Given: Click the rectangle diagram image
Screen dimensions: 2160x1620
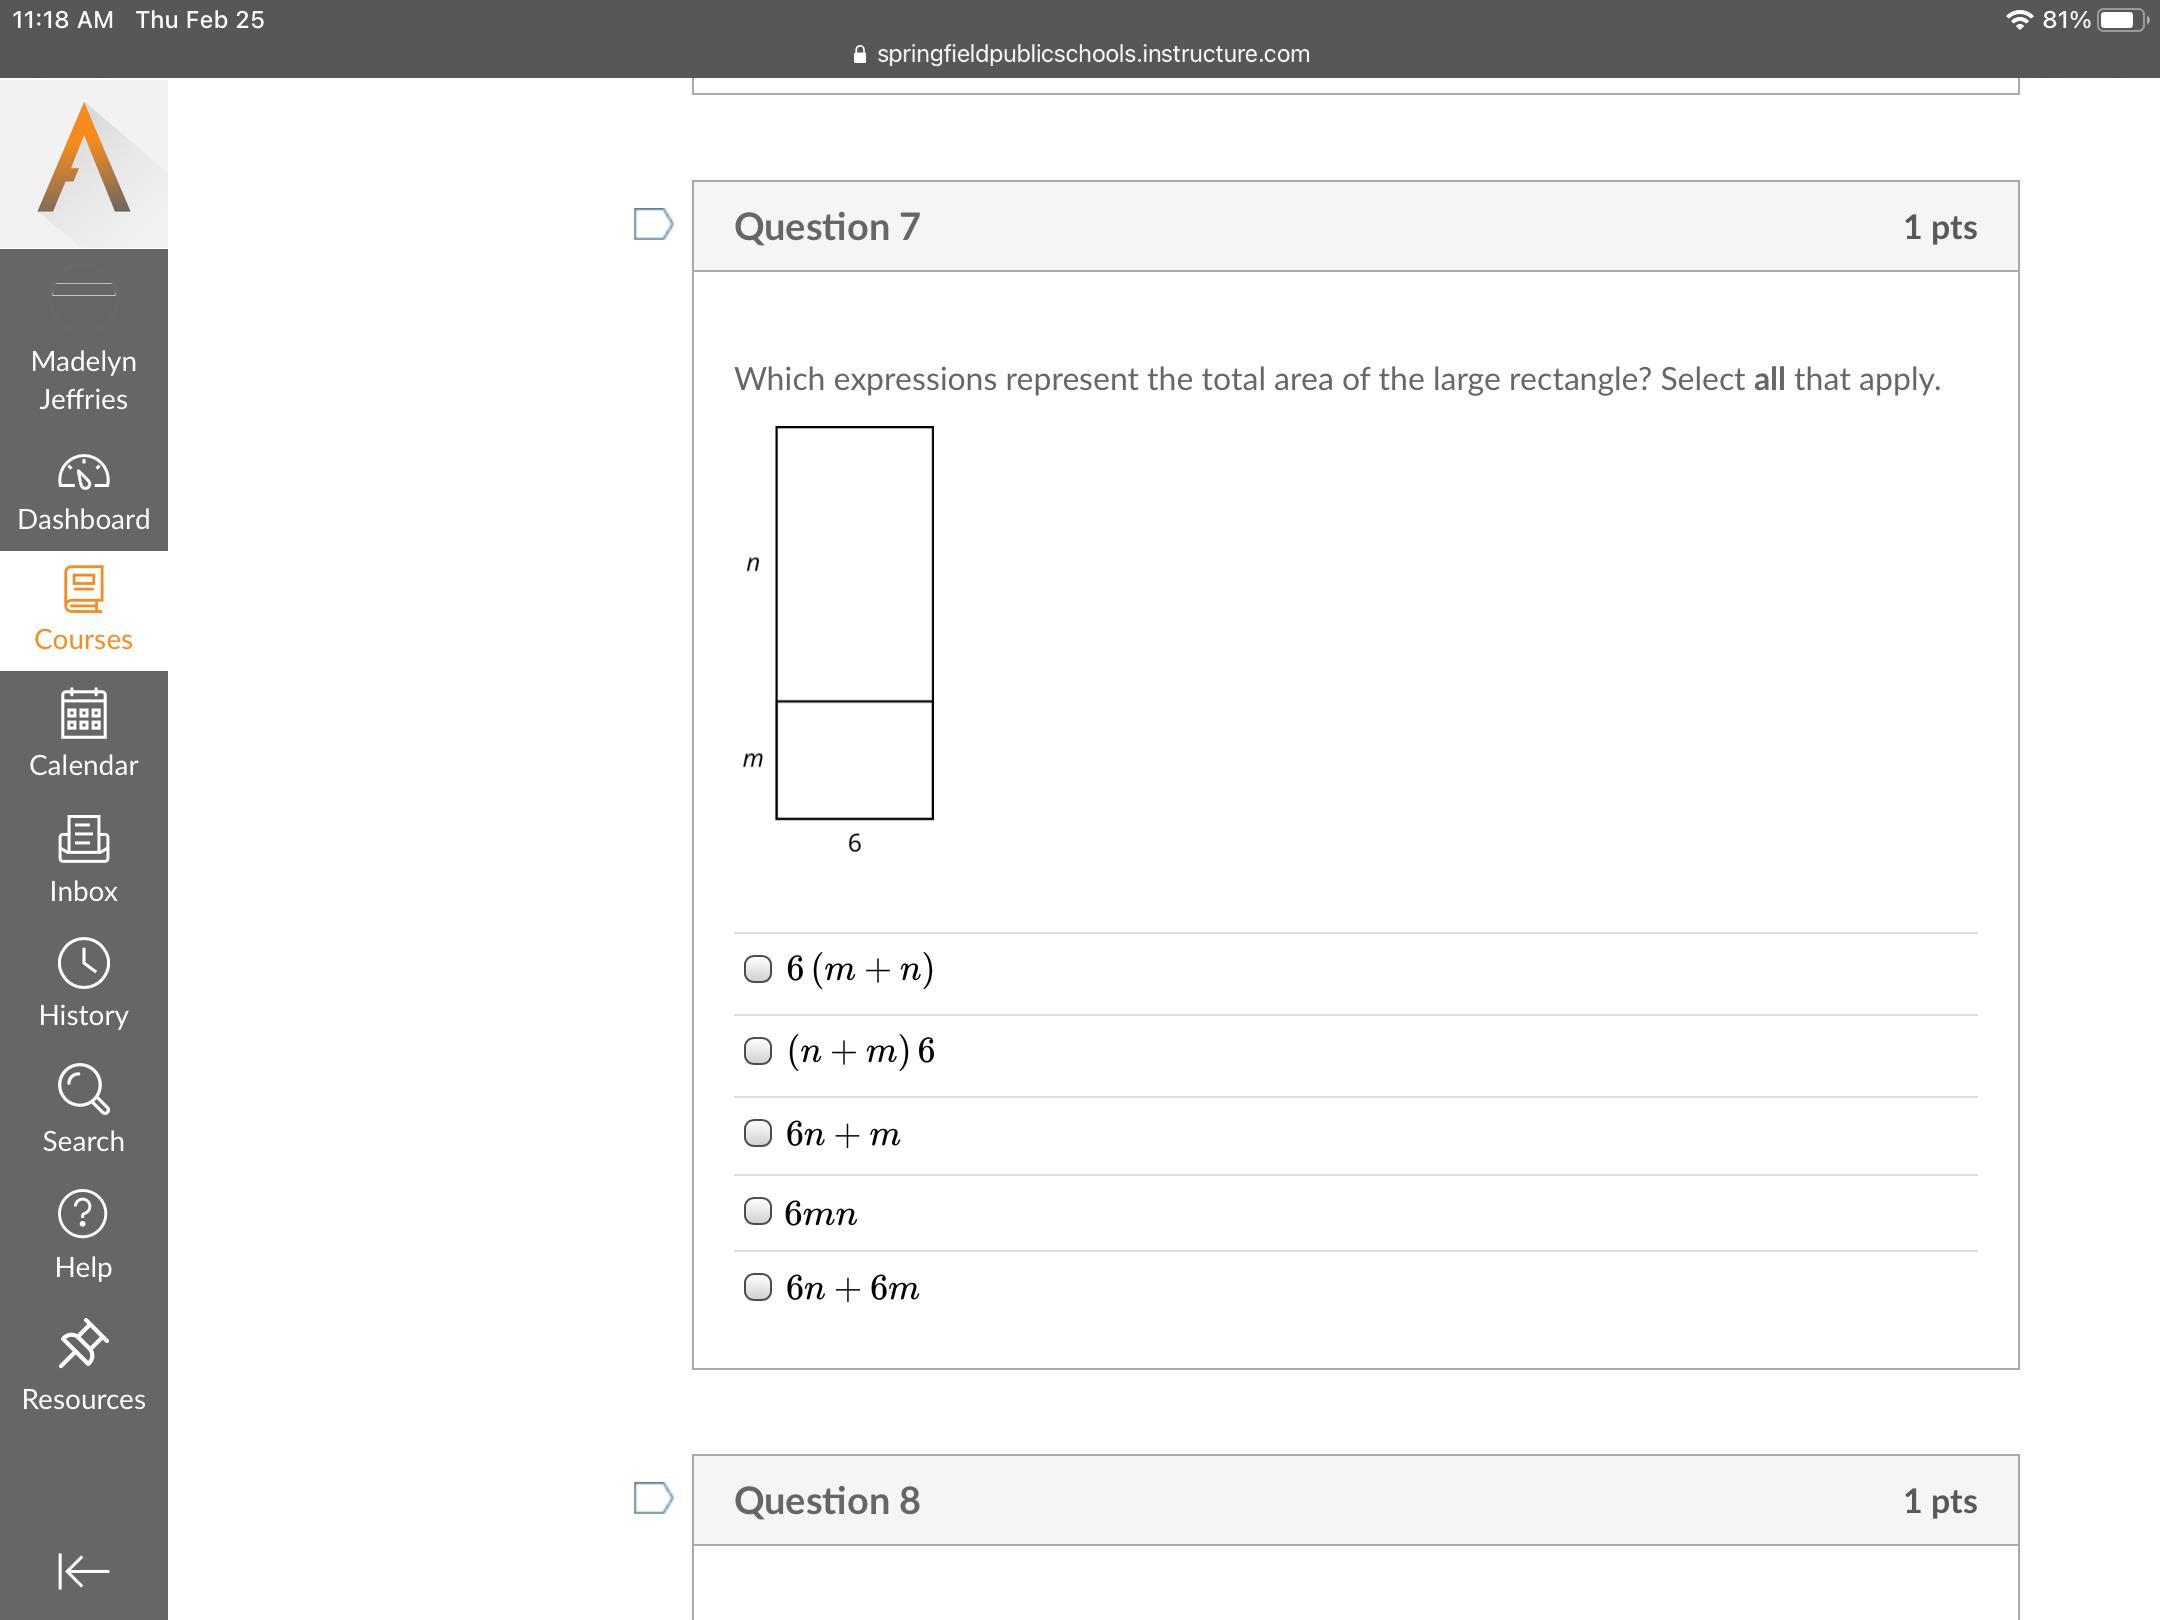Looking at the screenshot, I should tap(854, 624).
